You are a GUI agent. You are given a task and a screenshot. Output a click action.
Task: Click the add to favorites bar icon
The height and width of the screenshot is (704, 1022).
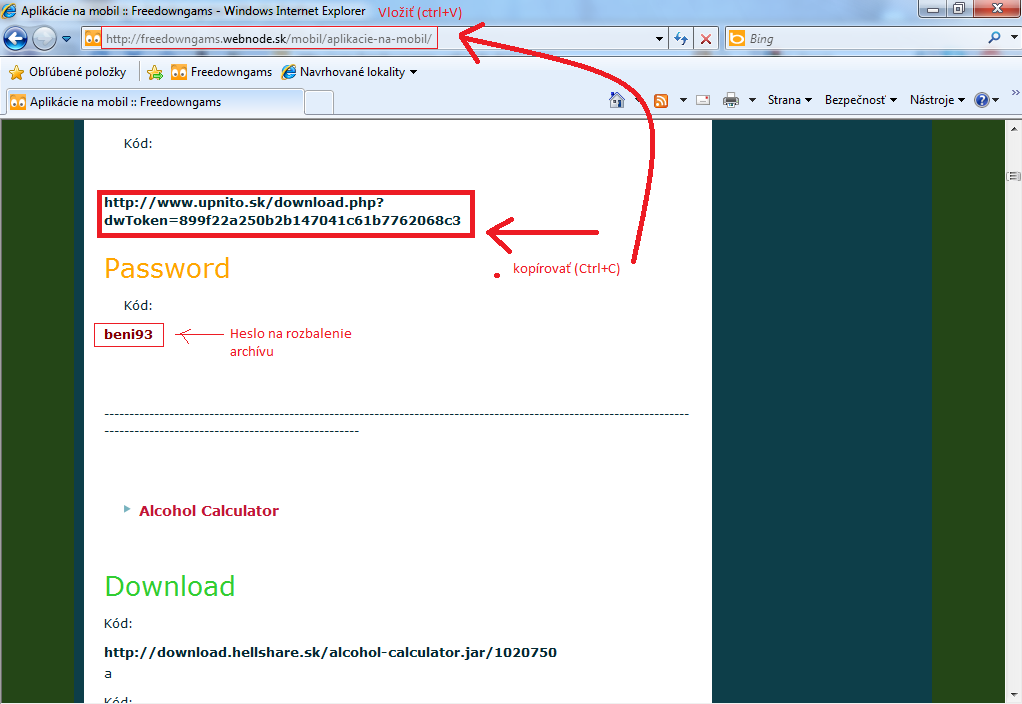click(x=155, y=72)
